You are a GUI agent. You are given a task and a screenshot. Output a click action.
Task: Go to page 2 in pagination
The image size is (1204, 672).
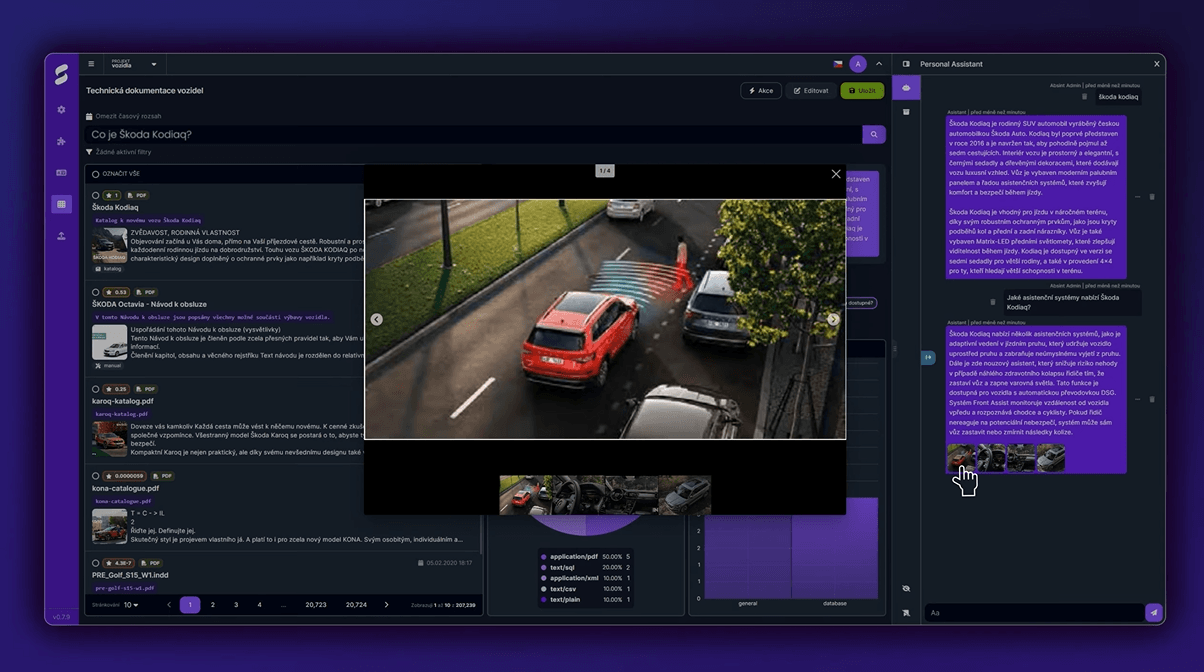tap(213, 605)
